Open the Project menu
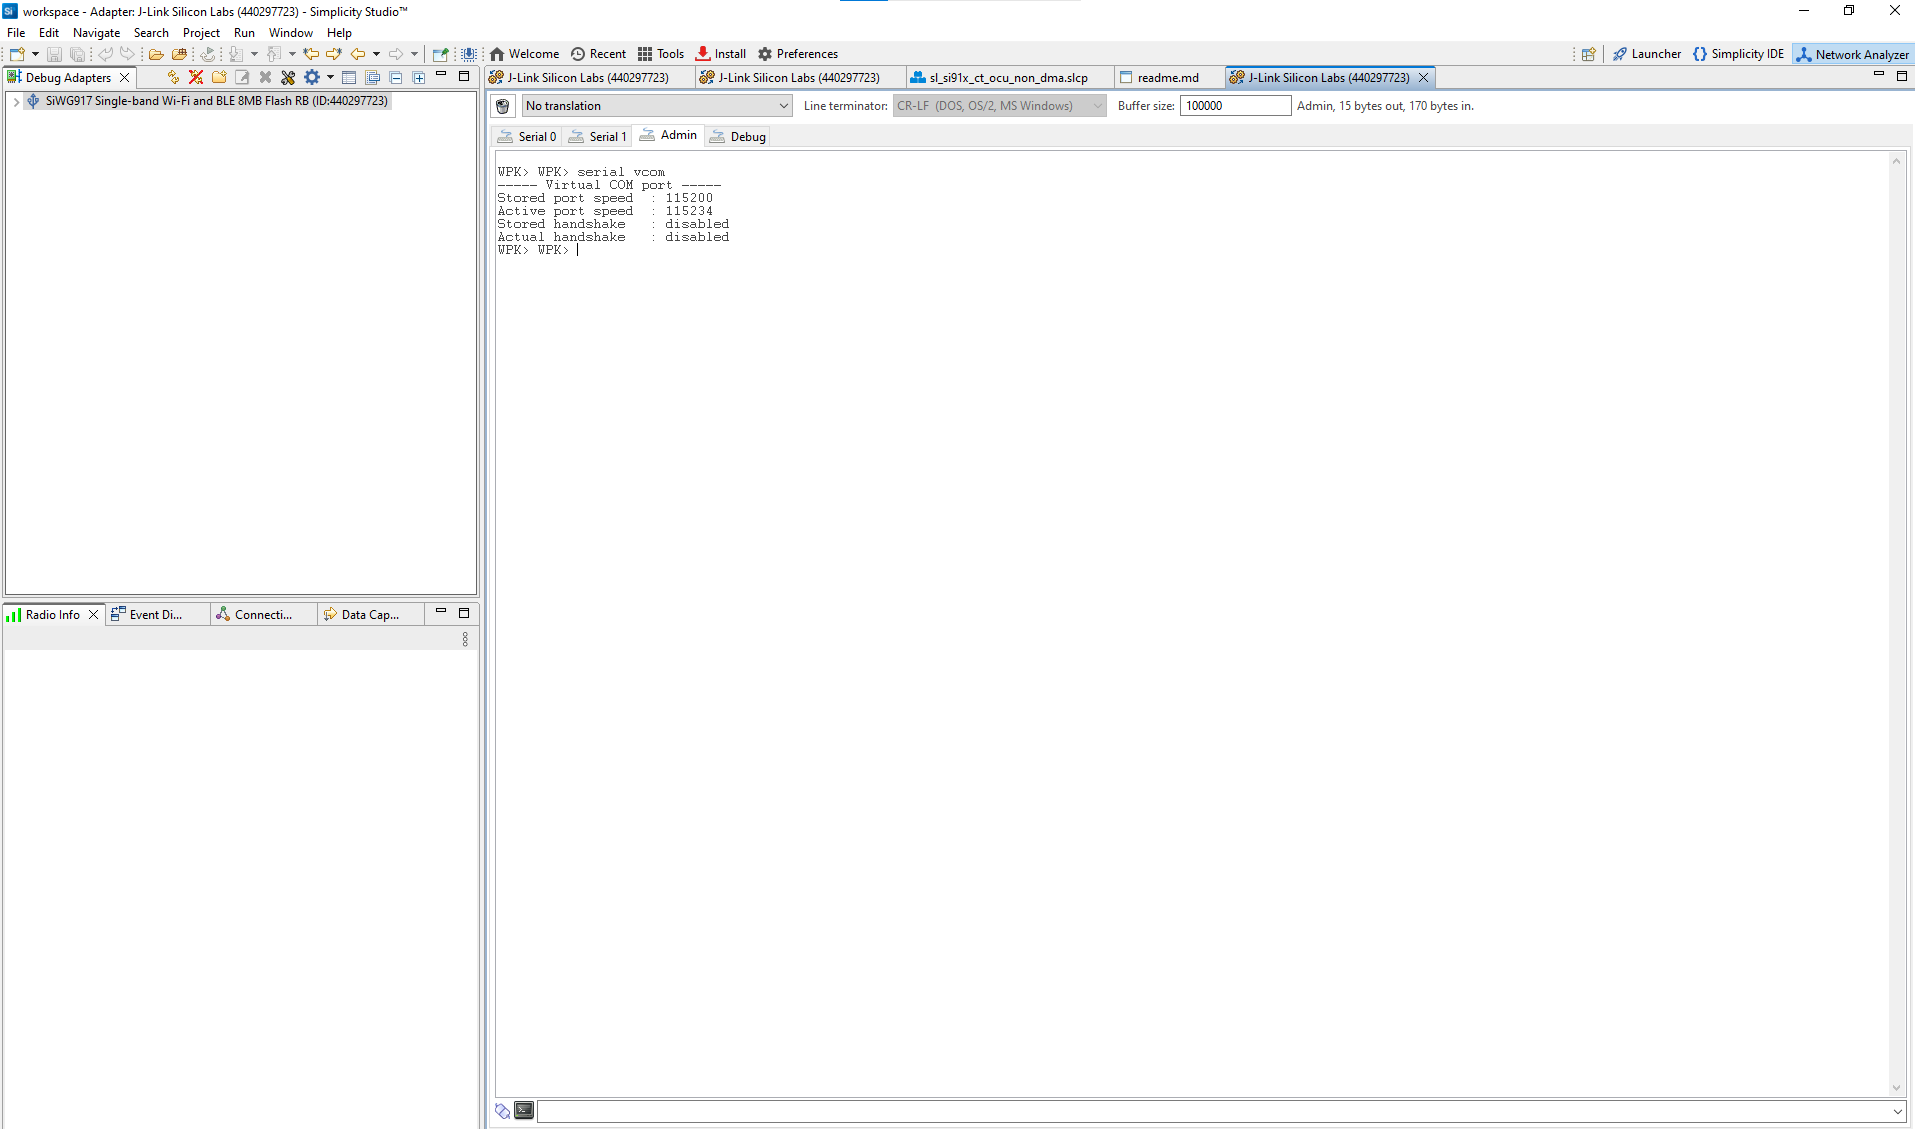The image size is (1915, 1129). (201, 33)
